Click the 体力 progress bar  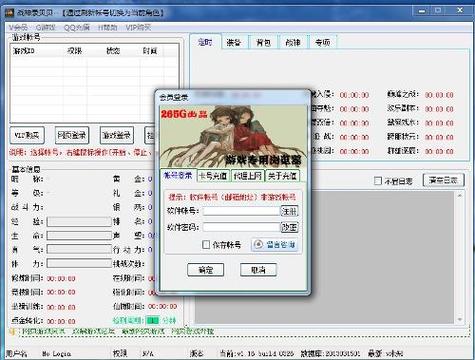click(x=79, y=264)
